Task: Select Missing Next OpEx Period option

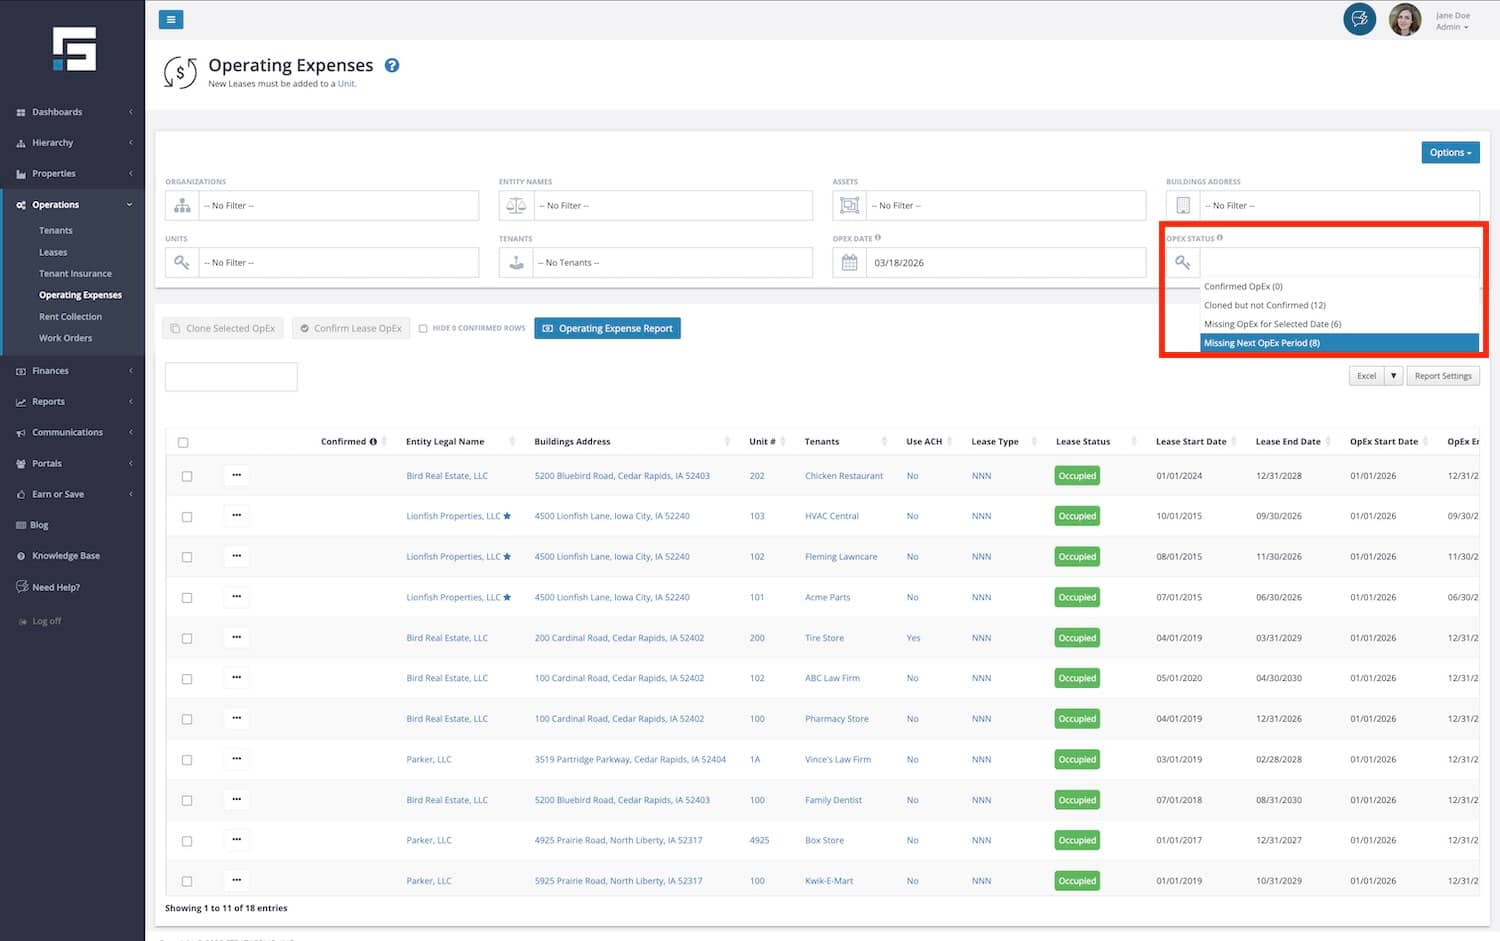Action: [1338, 343]
